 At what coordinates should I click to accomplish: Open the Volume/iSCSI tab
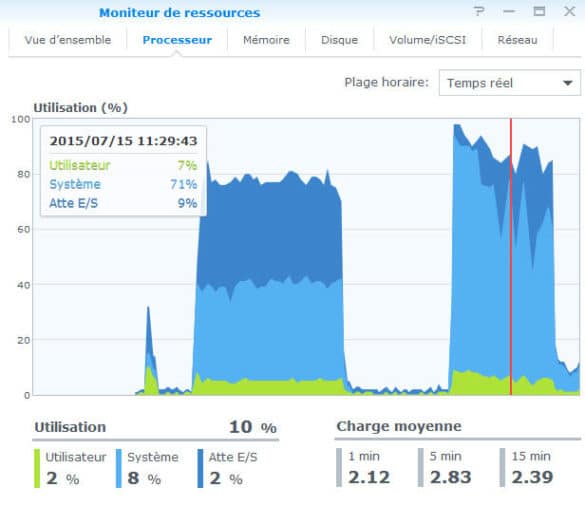click(428, 40)
